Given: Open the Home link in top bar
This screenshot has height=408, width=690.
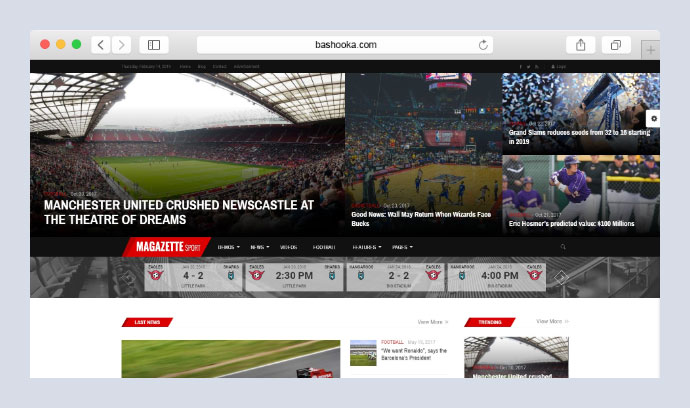Looking at the screenshot, I should click(x=185, y=66).
